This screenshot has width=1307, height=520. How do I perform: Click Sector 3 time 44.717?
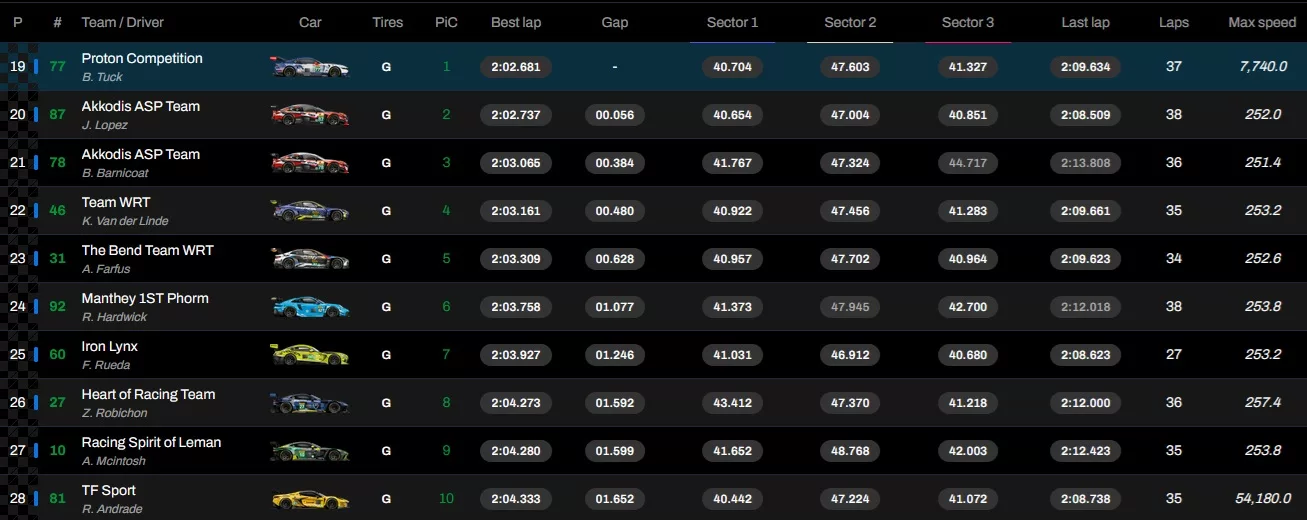(968, 163)
